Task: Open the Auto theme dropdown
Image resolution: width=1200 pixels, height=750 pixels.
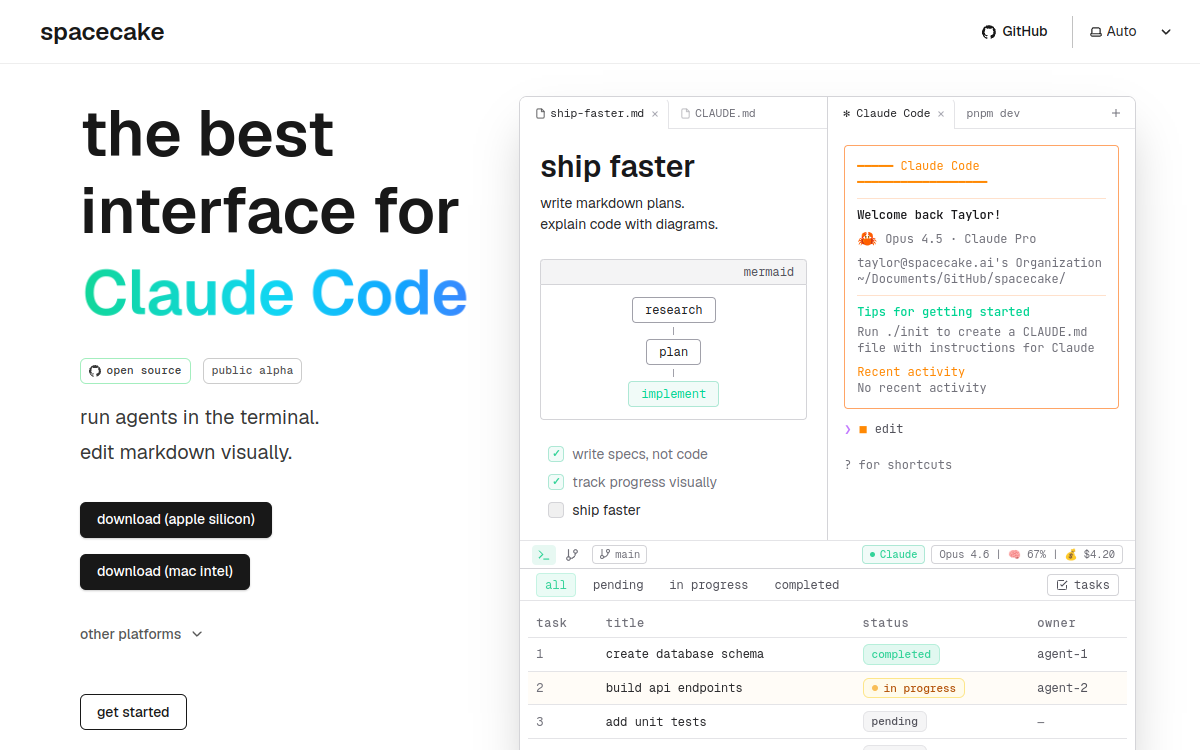Action: (x=1130, y=32)
